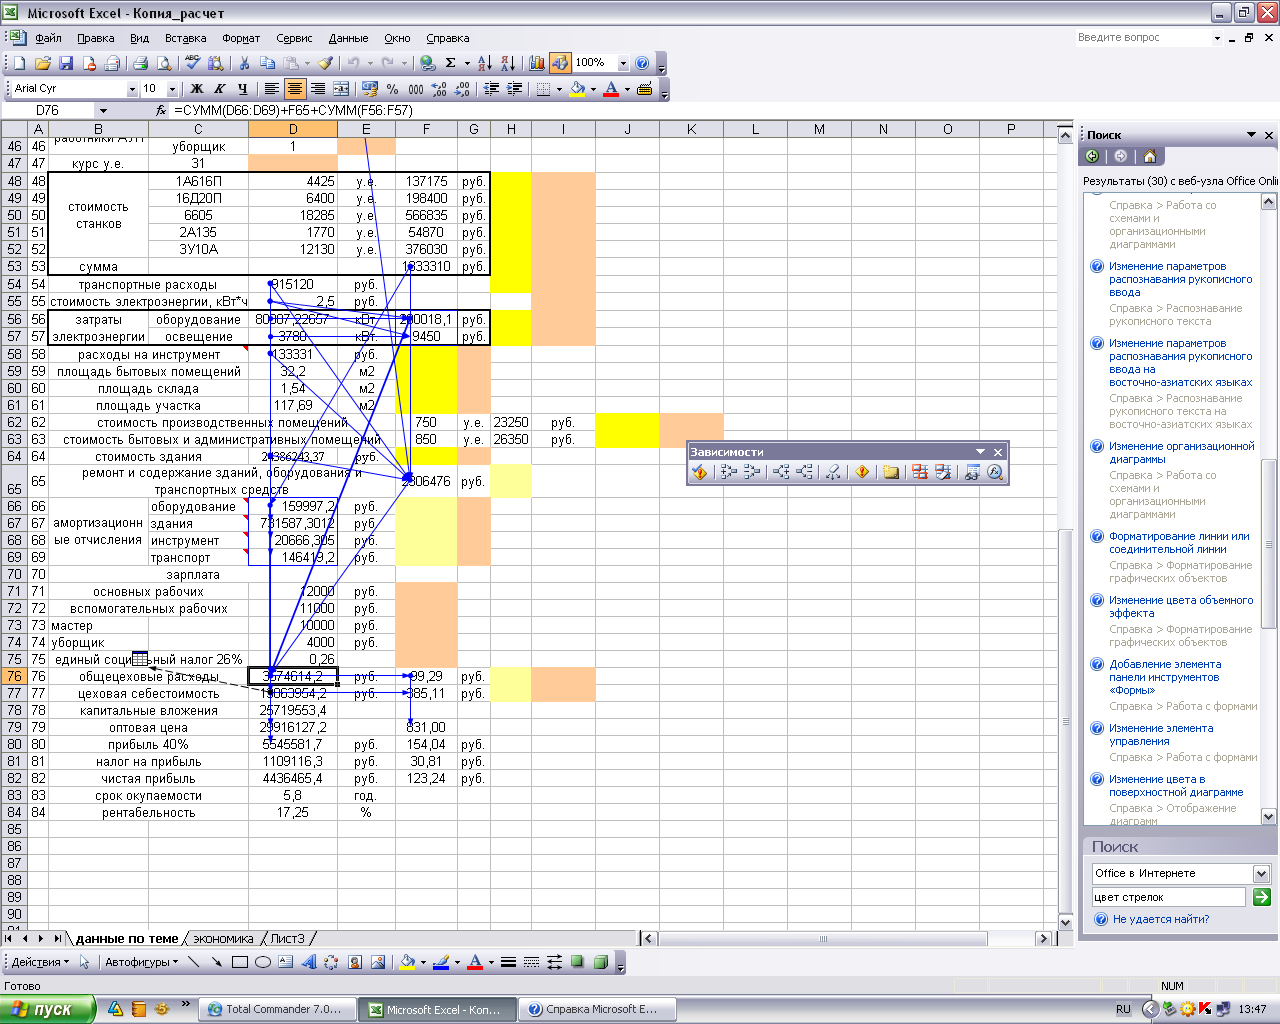Open the shadow style drawing option
The image size is (1280, 1024).
tap(577, 962)
